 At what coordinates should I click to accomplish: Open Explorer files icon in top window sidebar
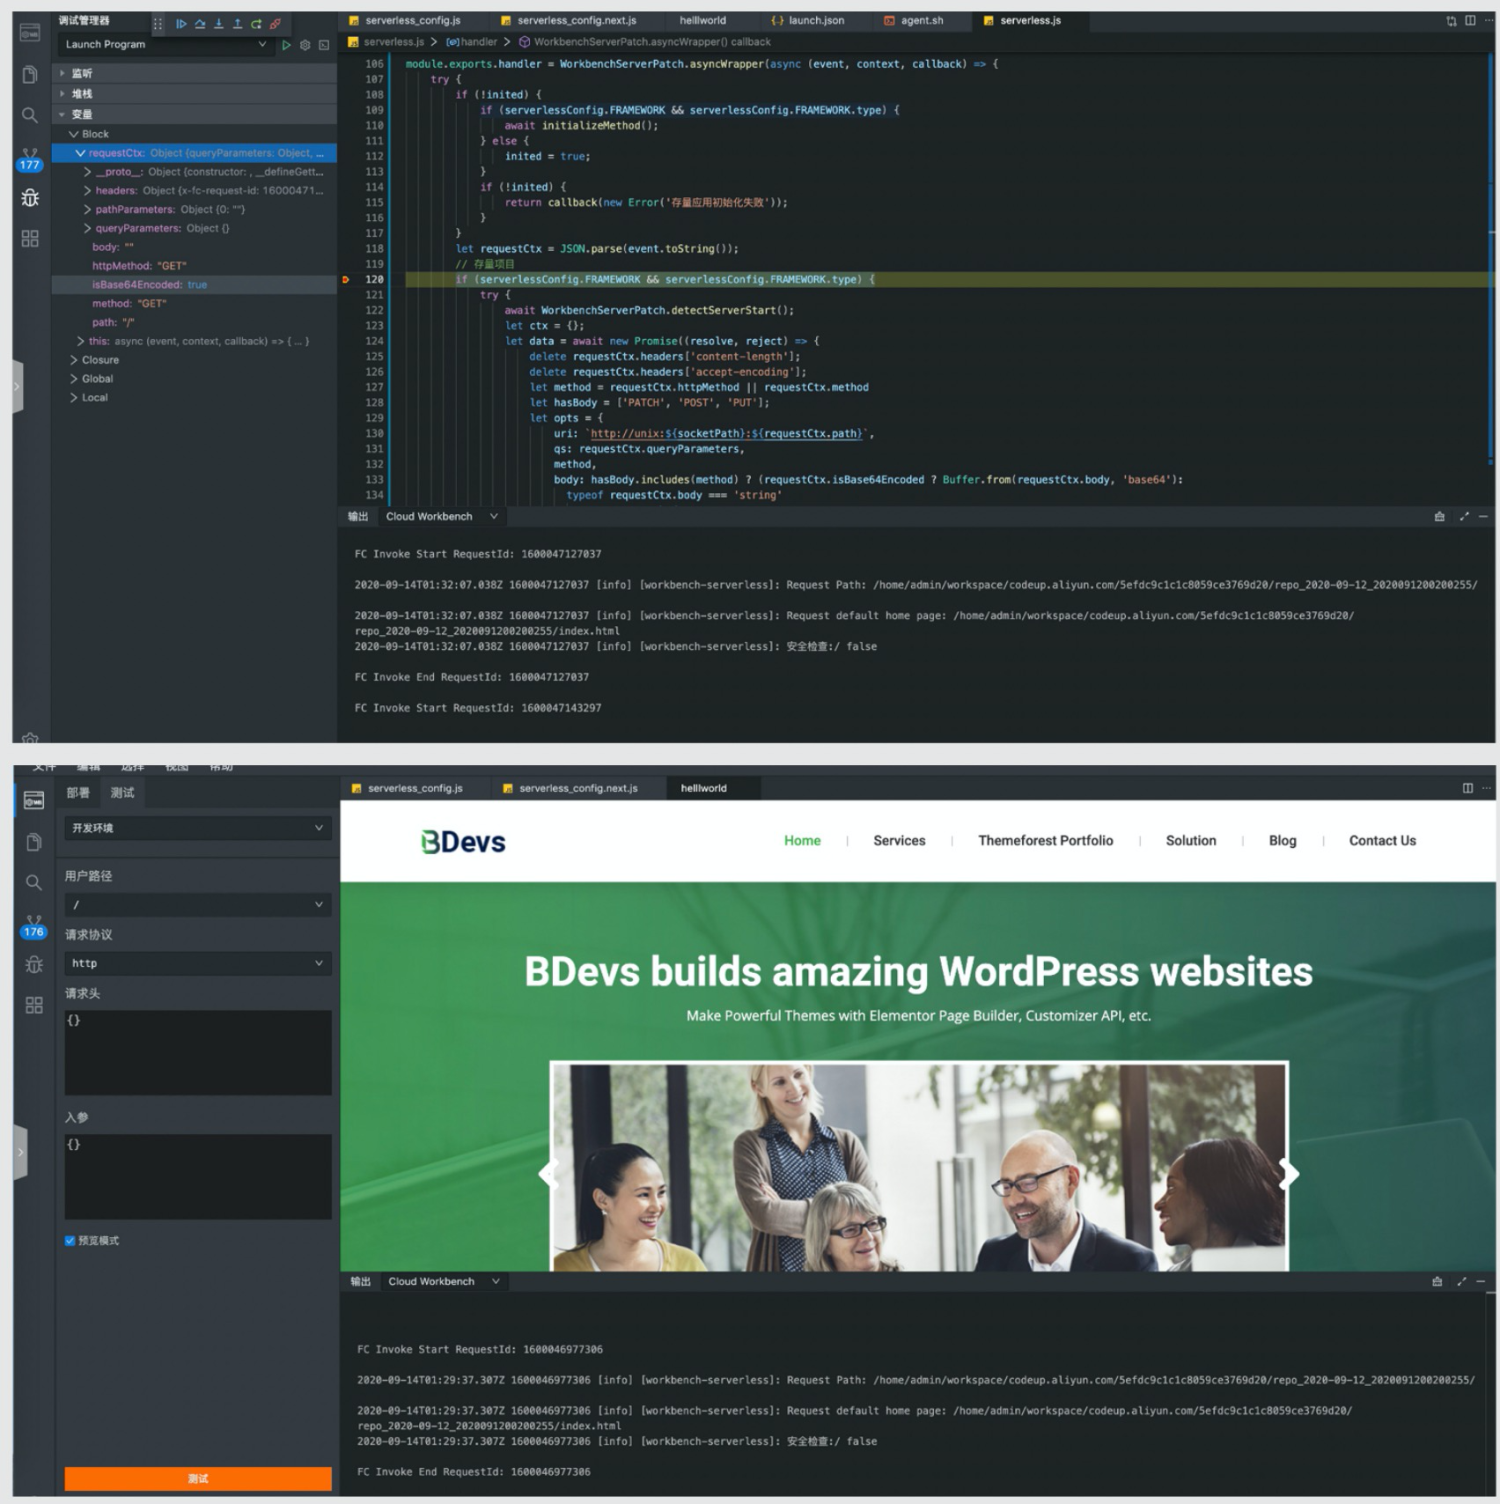[30, 75]
